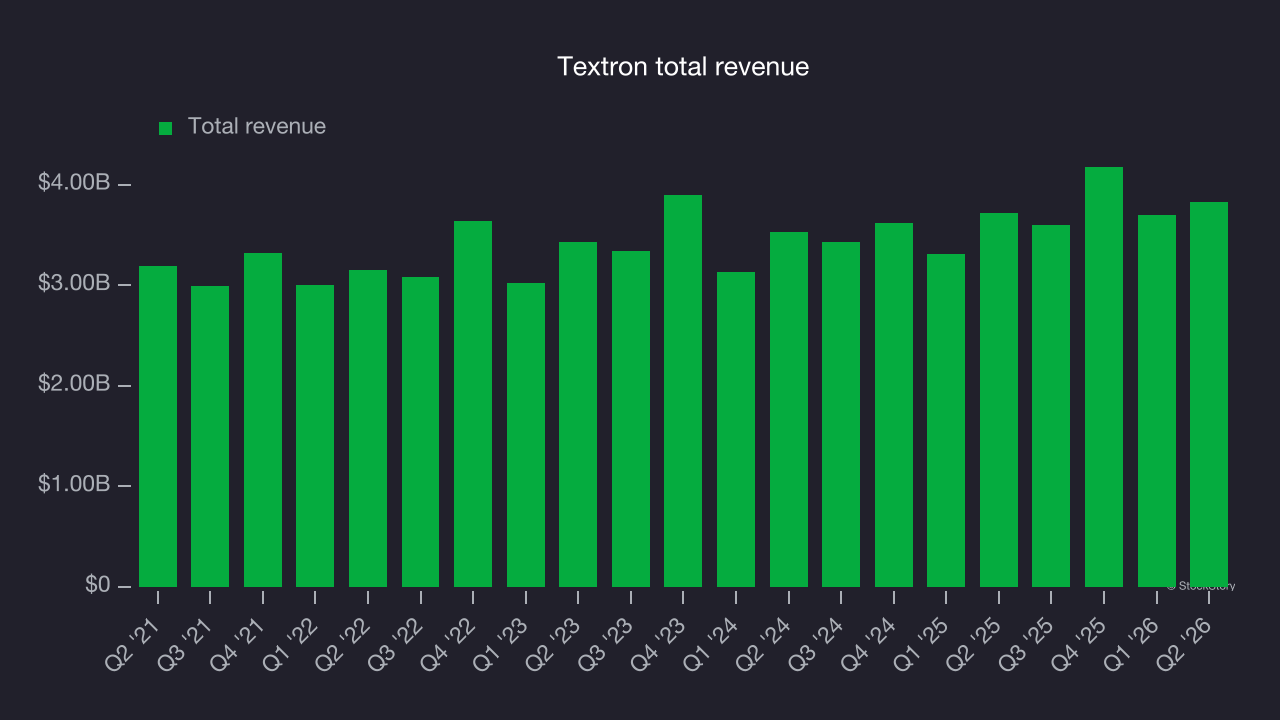The height and width of the screenshot is (720, 1280).
Task: Click the Textron total revenue chart title
Action: [x=683, y=67]
